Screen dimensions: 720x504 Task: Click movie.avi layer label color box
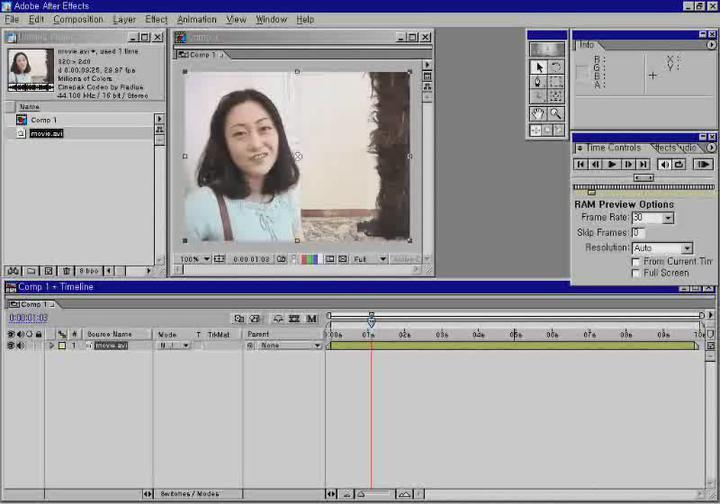62,345
